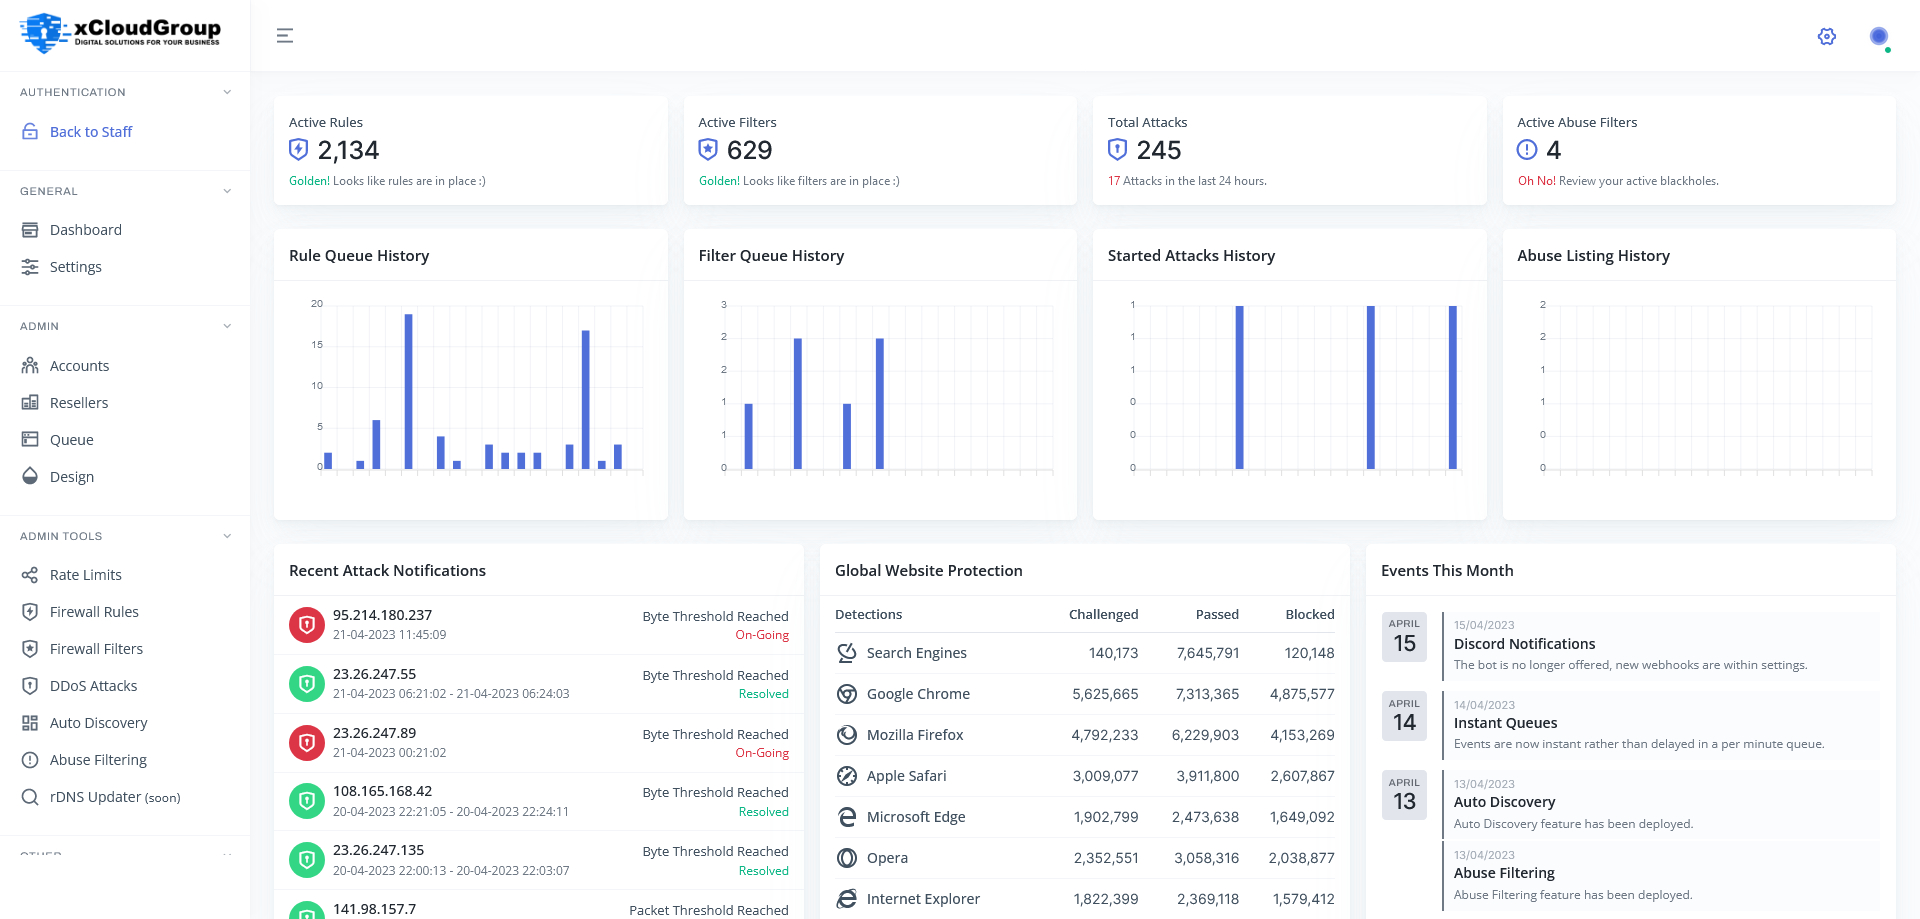Click the red shield icon beside 95.214.180.237
The height and width of the screenshot is (919, 1920).
(307, 624)
